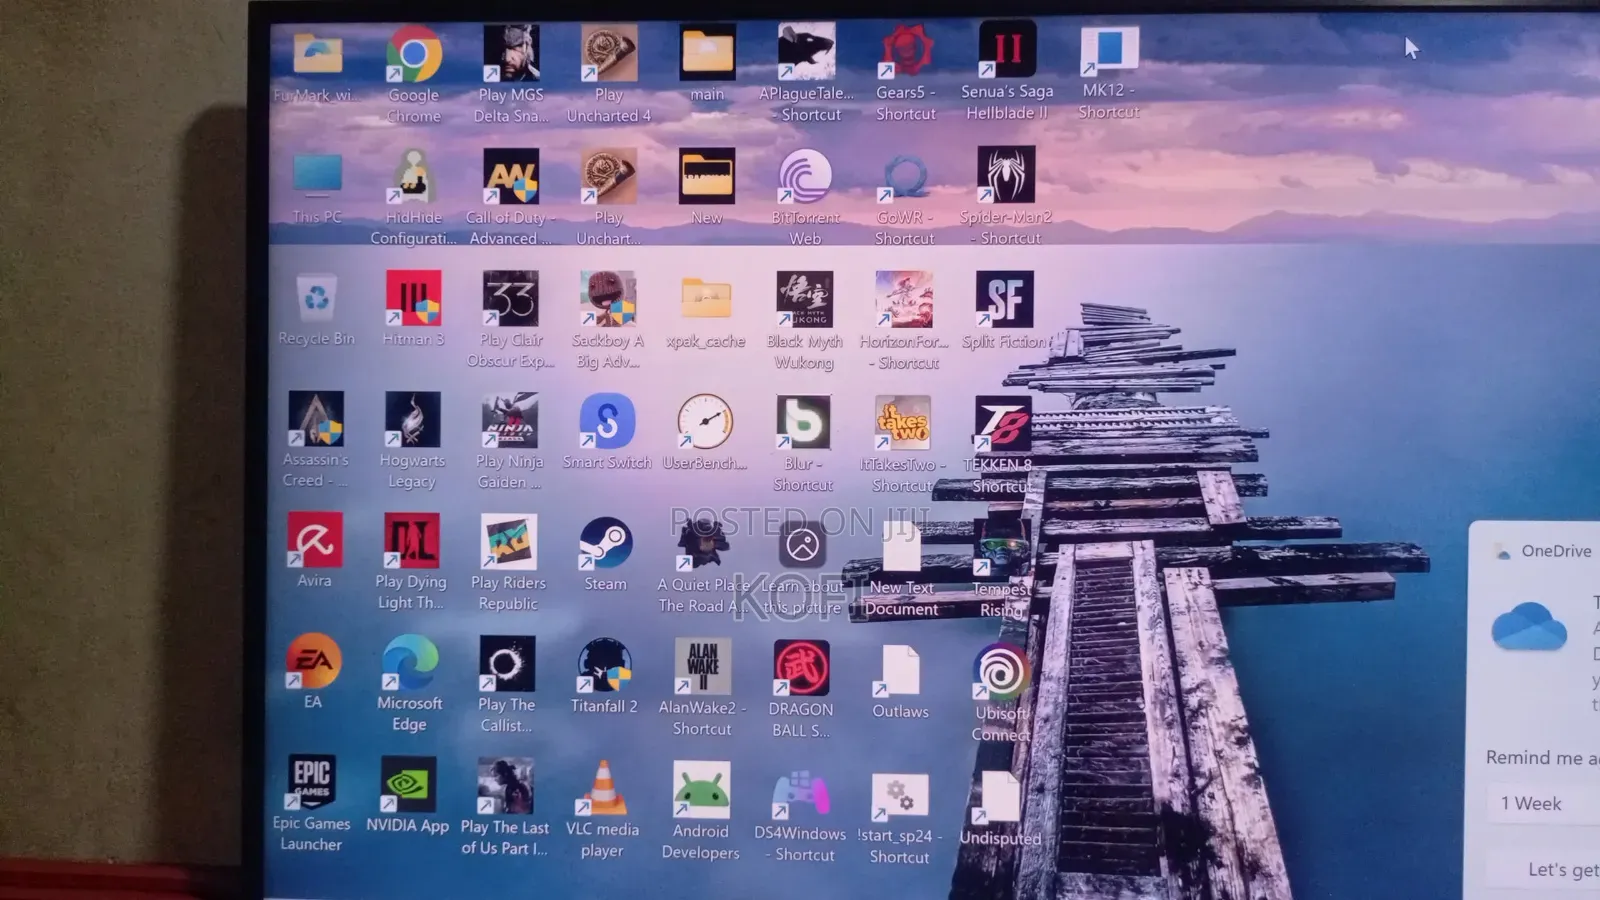
Task: Select the Android Developers icon
Action: pos(701,790)
